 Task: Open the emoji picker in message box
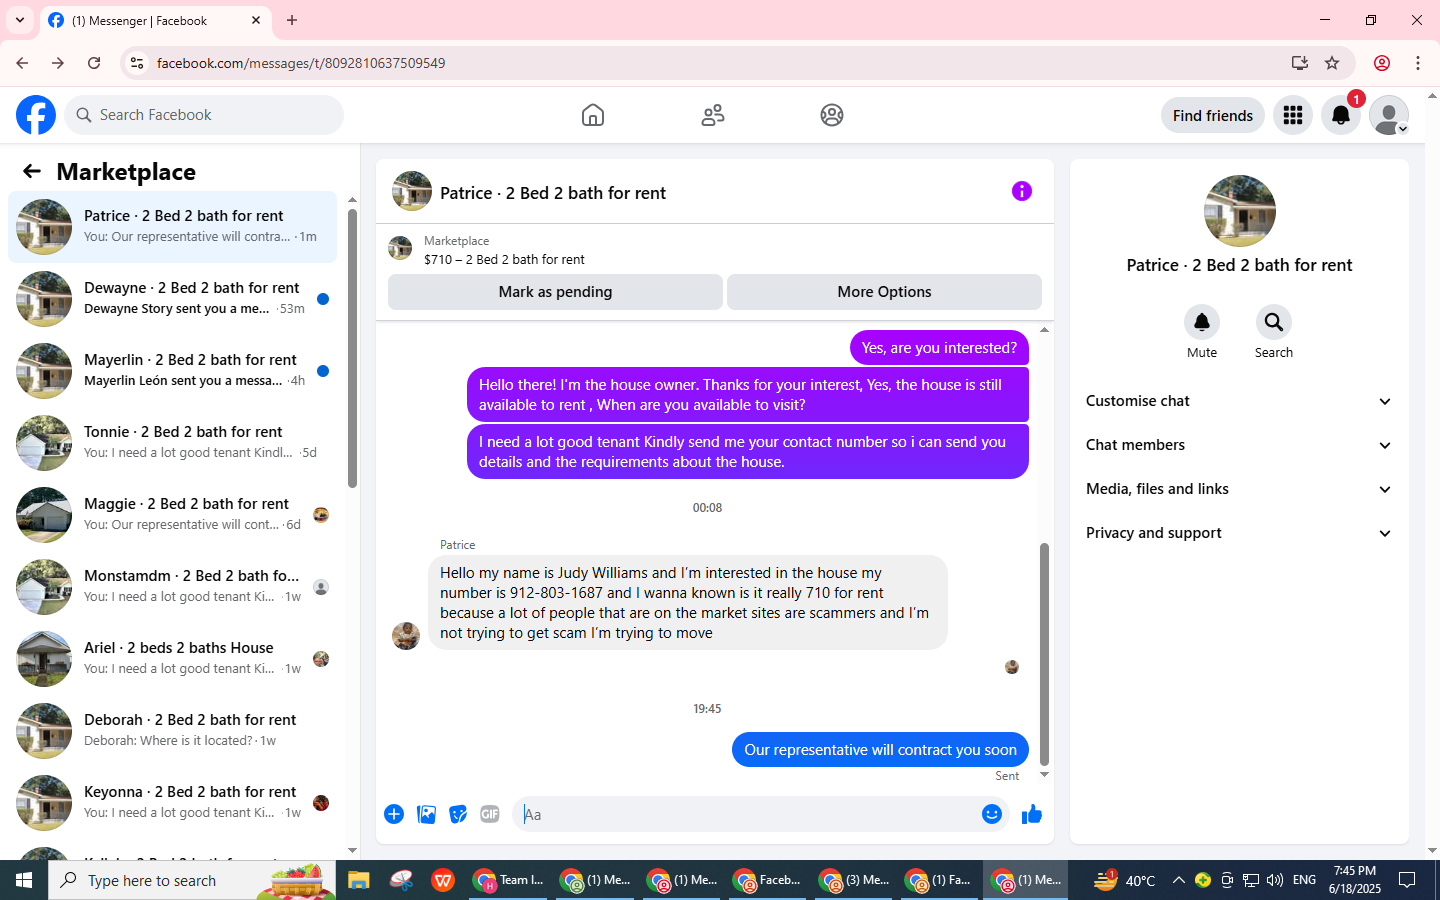click(x=992, y=814)
